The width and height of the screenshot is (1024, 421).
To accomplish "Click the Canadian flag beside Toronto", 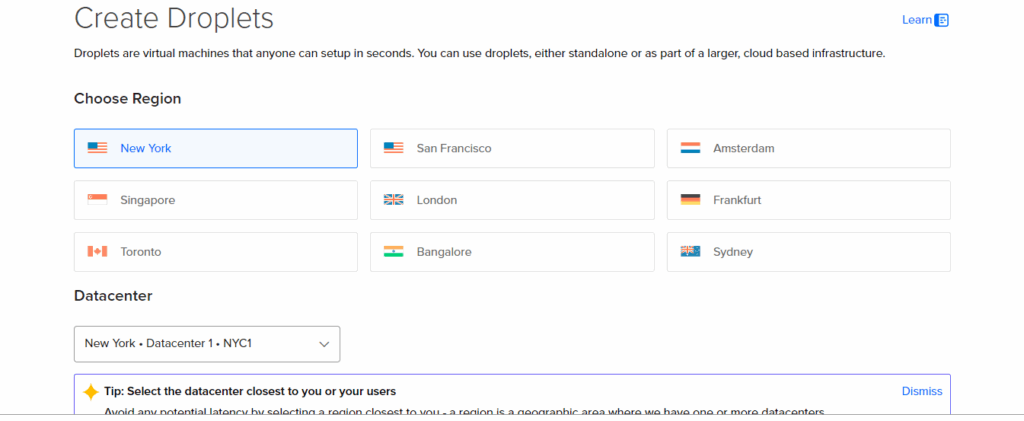I will 97,252.
